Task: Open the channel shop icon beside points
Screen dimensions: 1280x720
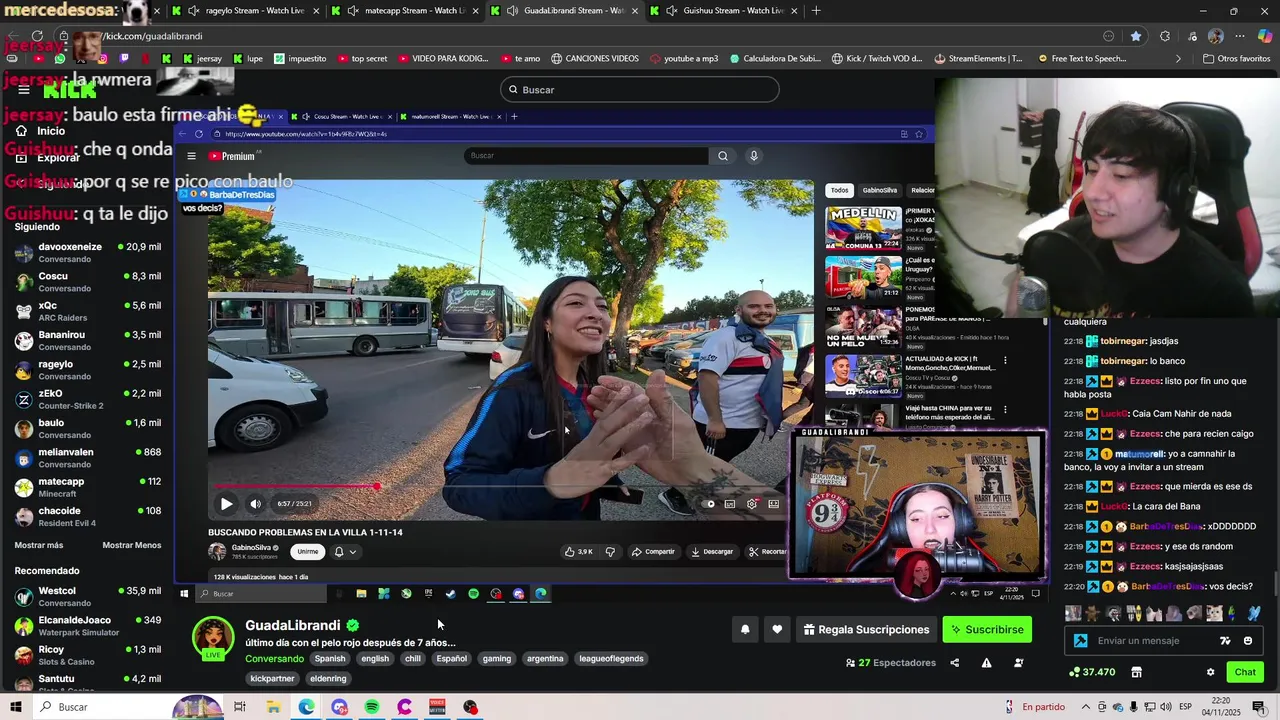Action: coord(1136,672)
